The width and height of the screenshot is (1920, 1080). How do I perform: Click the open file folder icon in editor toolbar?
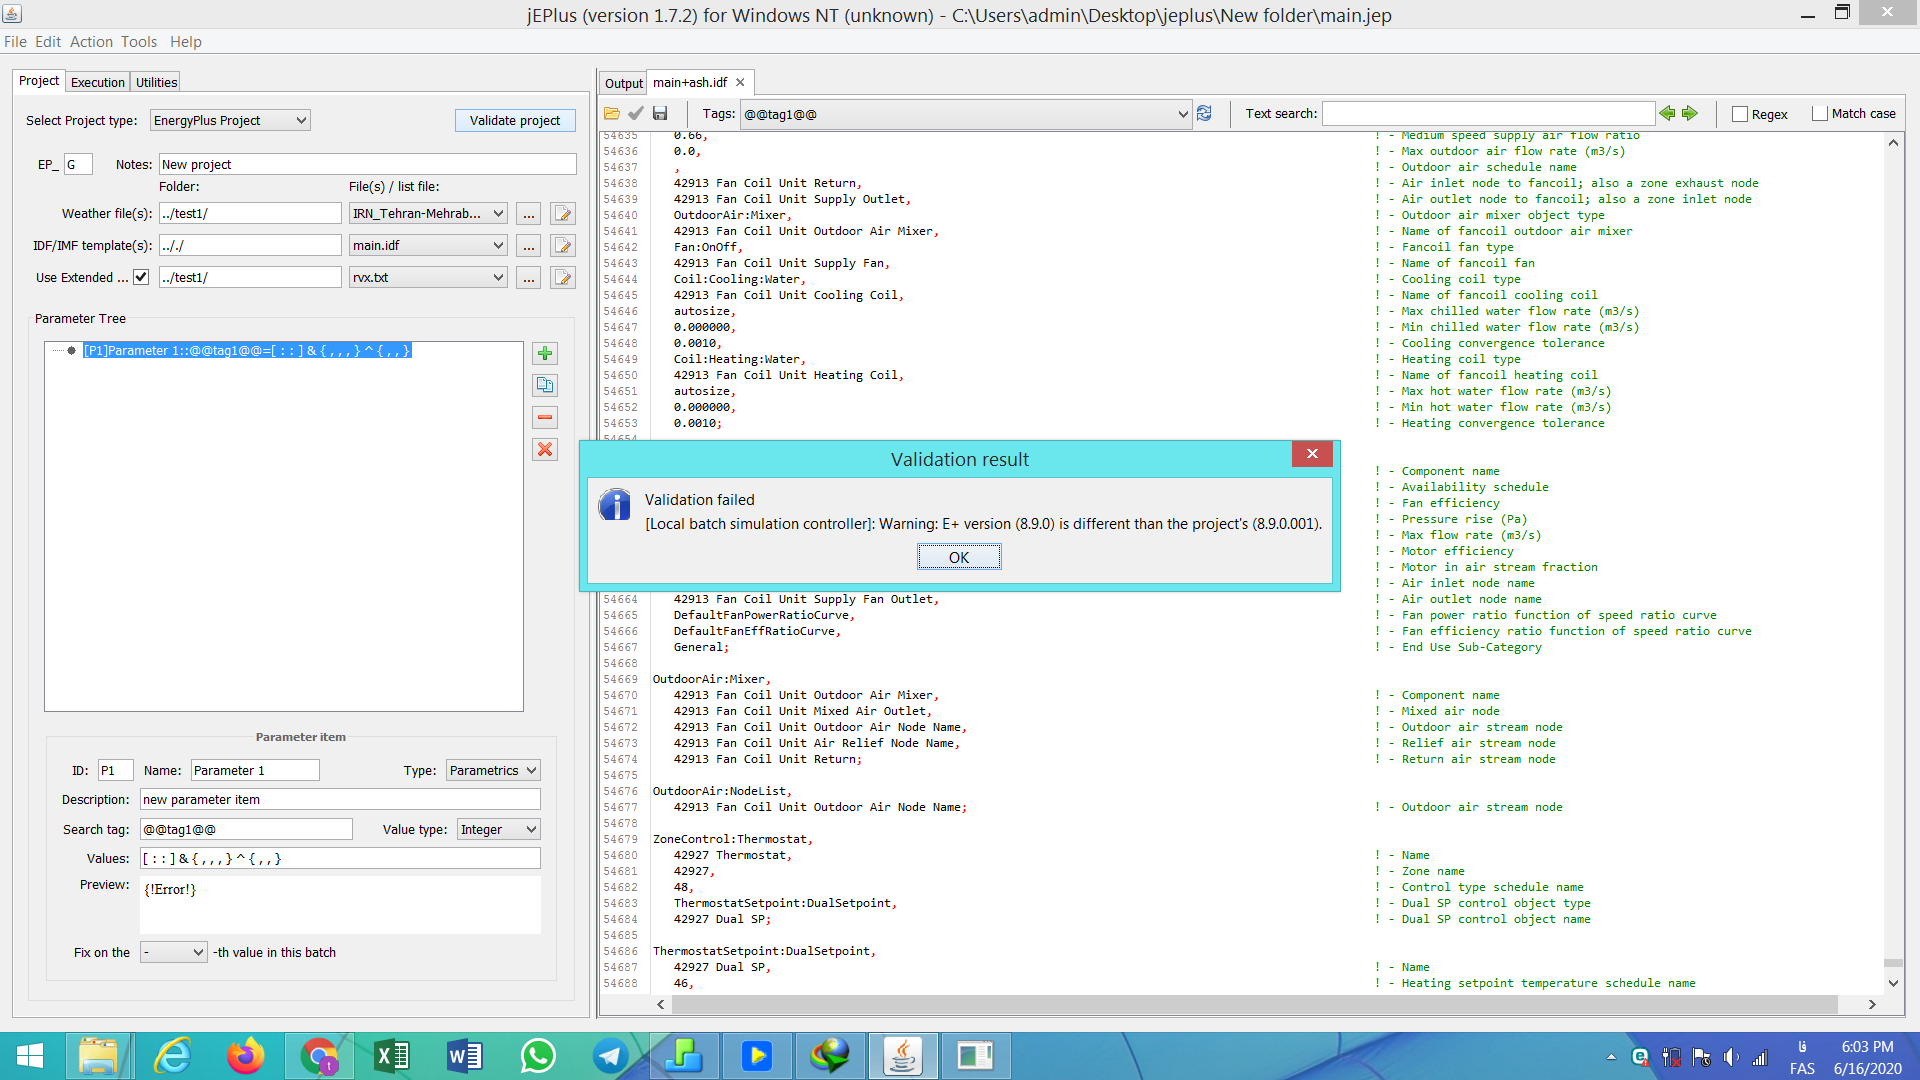[612, 114]
